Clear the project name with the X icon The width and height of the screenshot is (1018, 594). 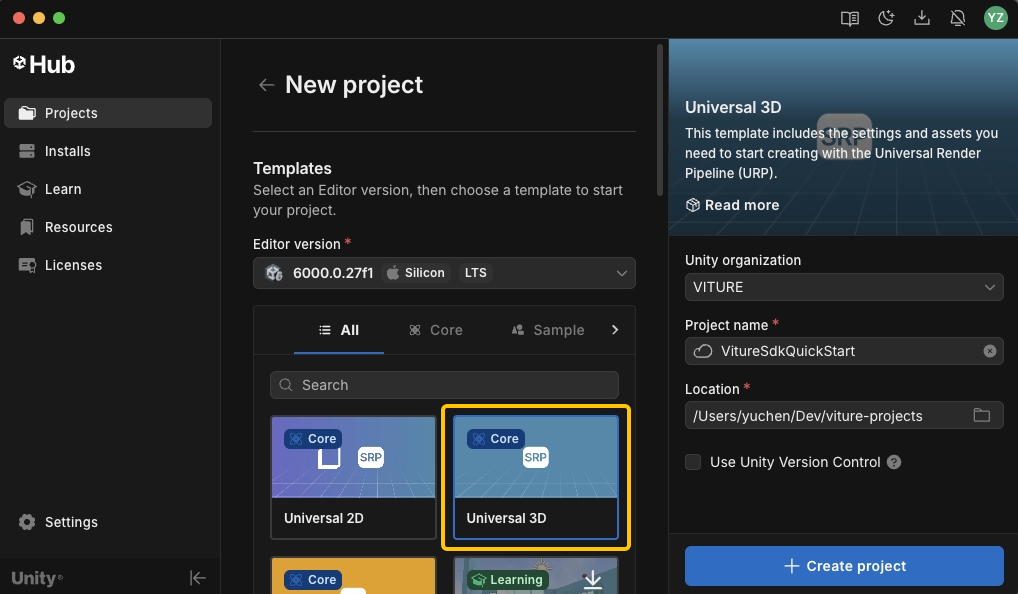989,351
